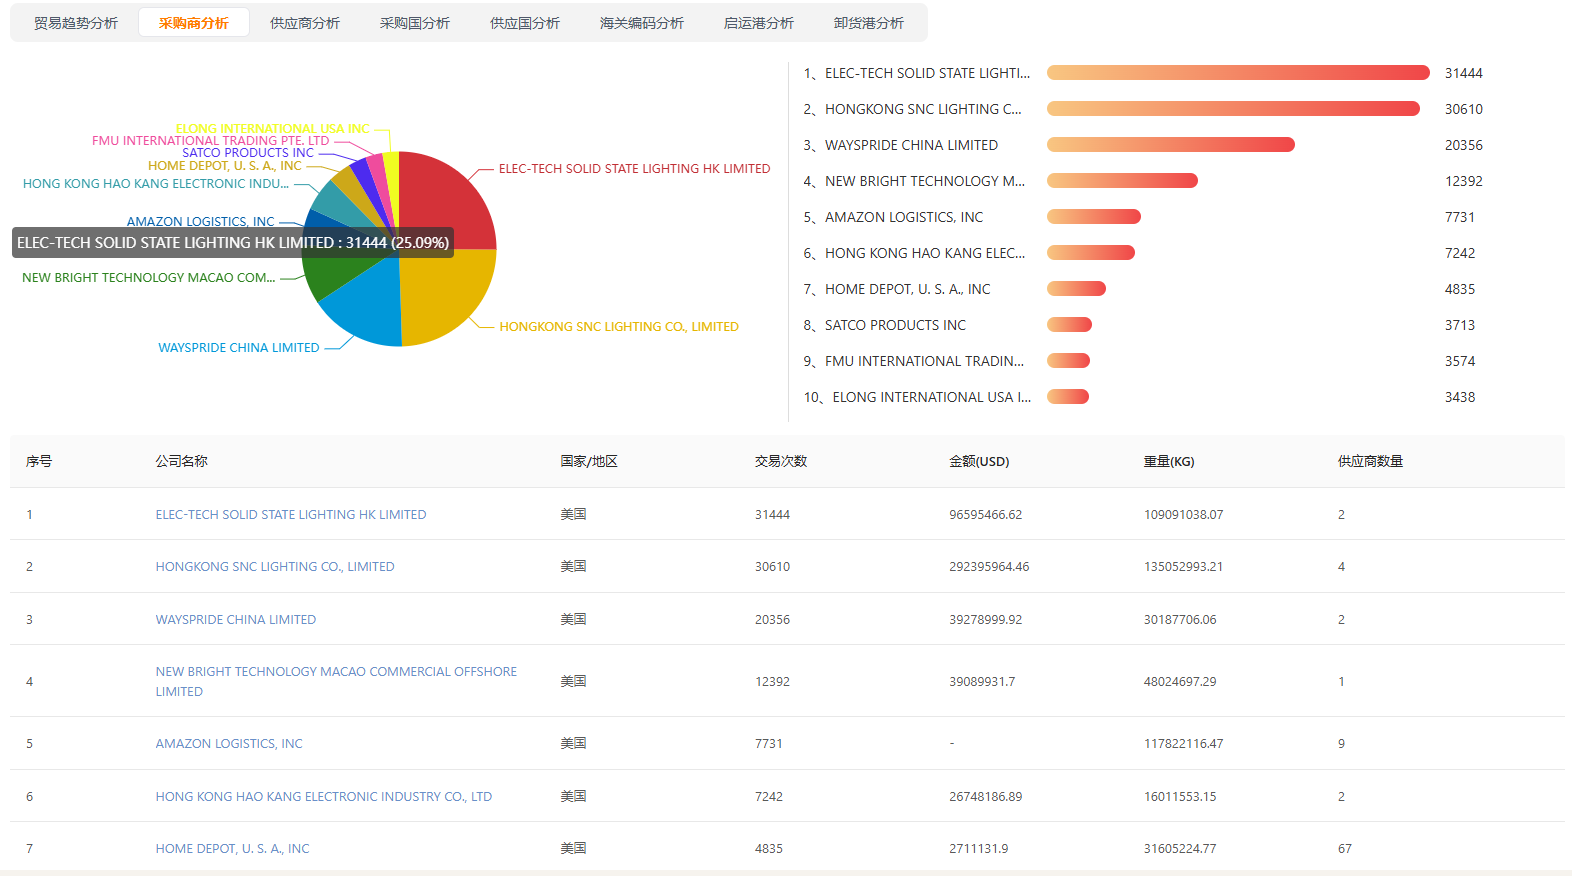Click the WAYSPRIDE CHINA ranking bar

1171,145
